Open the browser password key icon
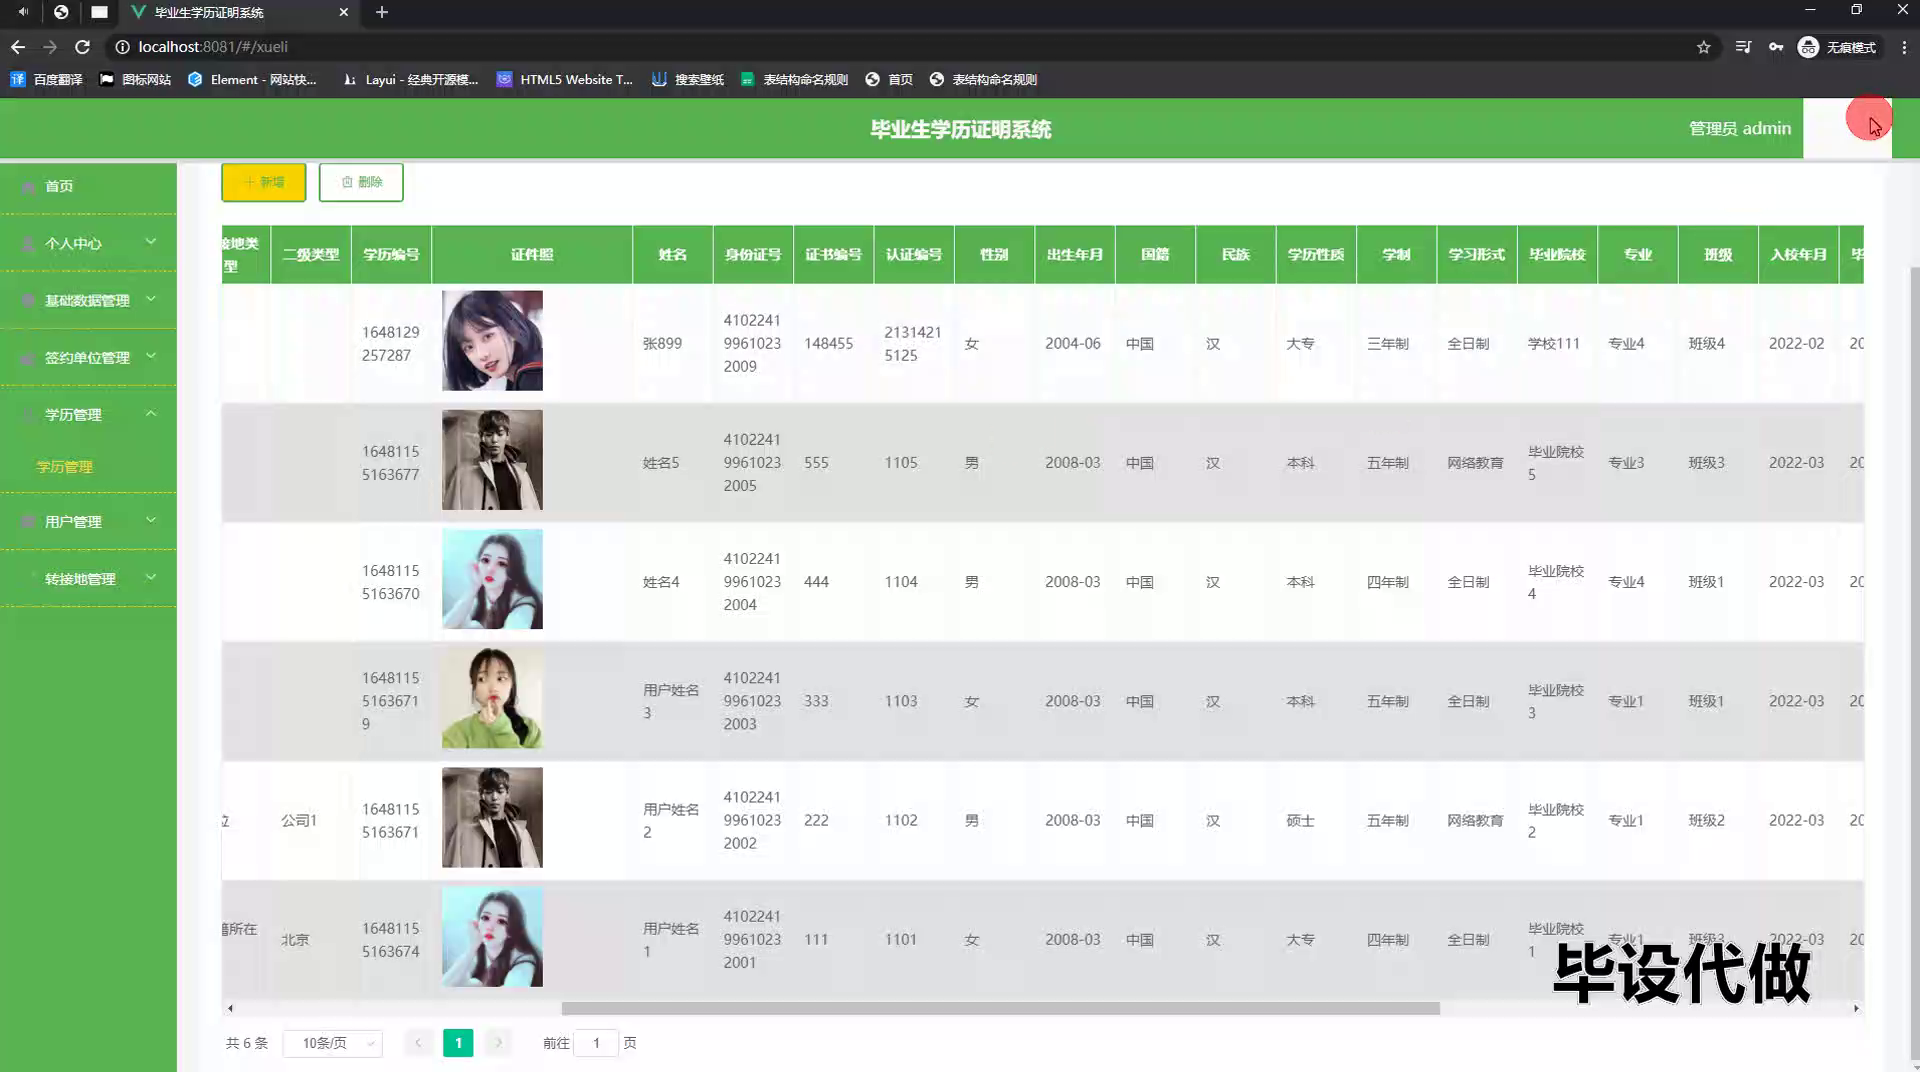 pyautogui.click(x=1776, y=47)
